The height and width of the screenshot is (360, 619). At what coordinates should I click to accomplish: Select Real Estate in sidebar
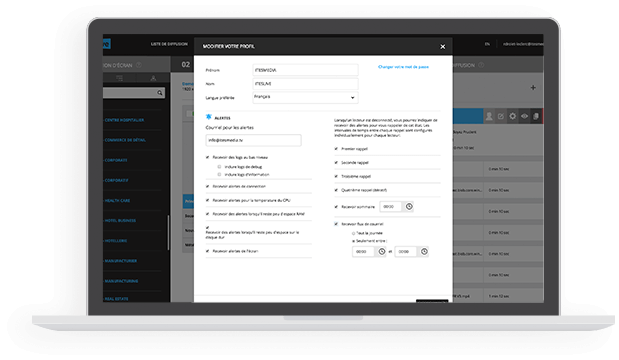116,299
